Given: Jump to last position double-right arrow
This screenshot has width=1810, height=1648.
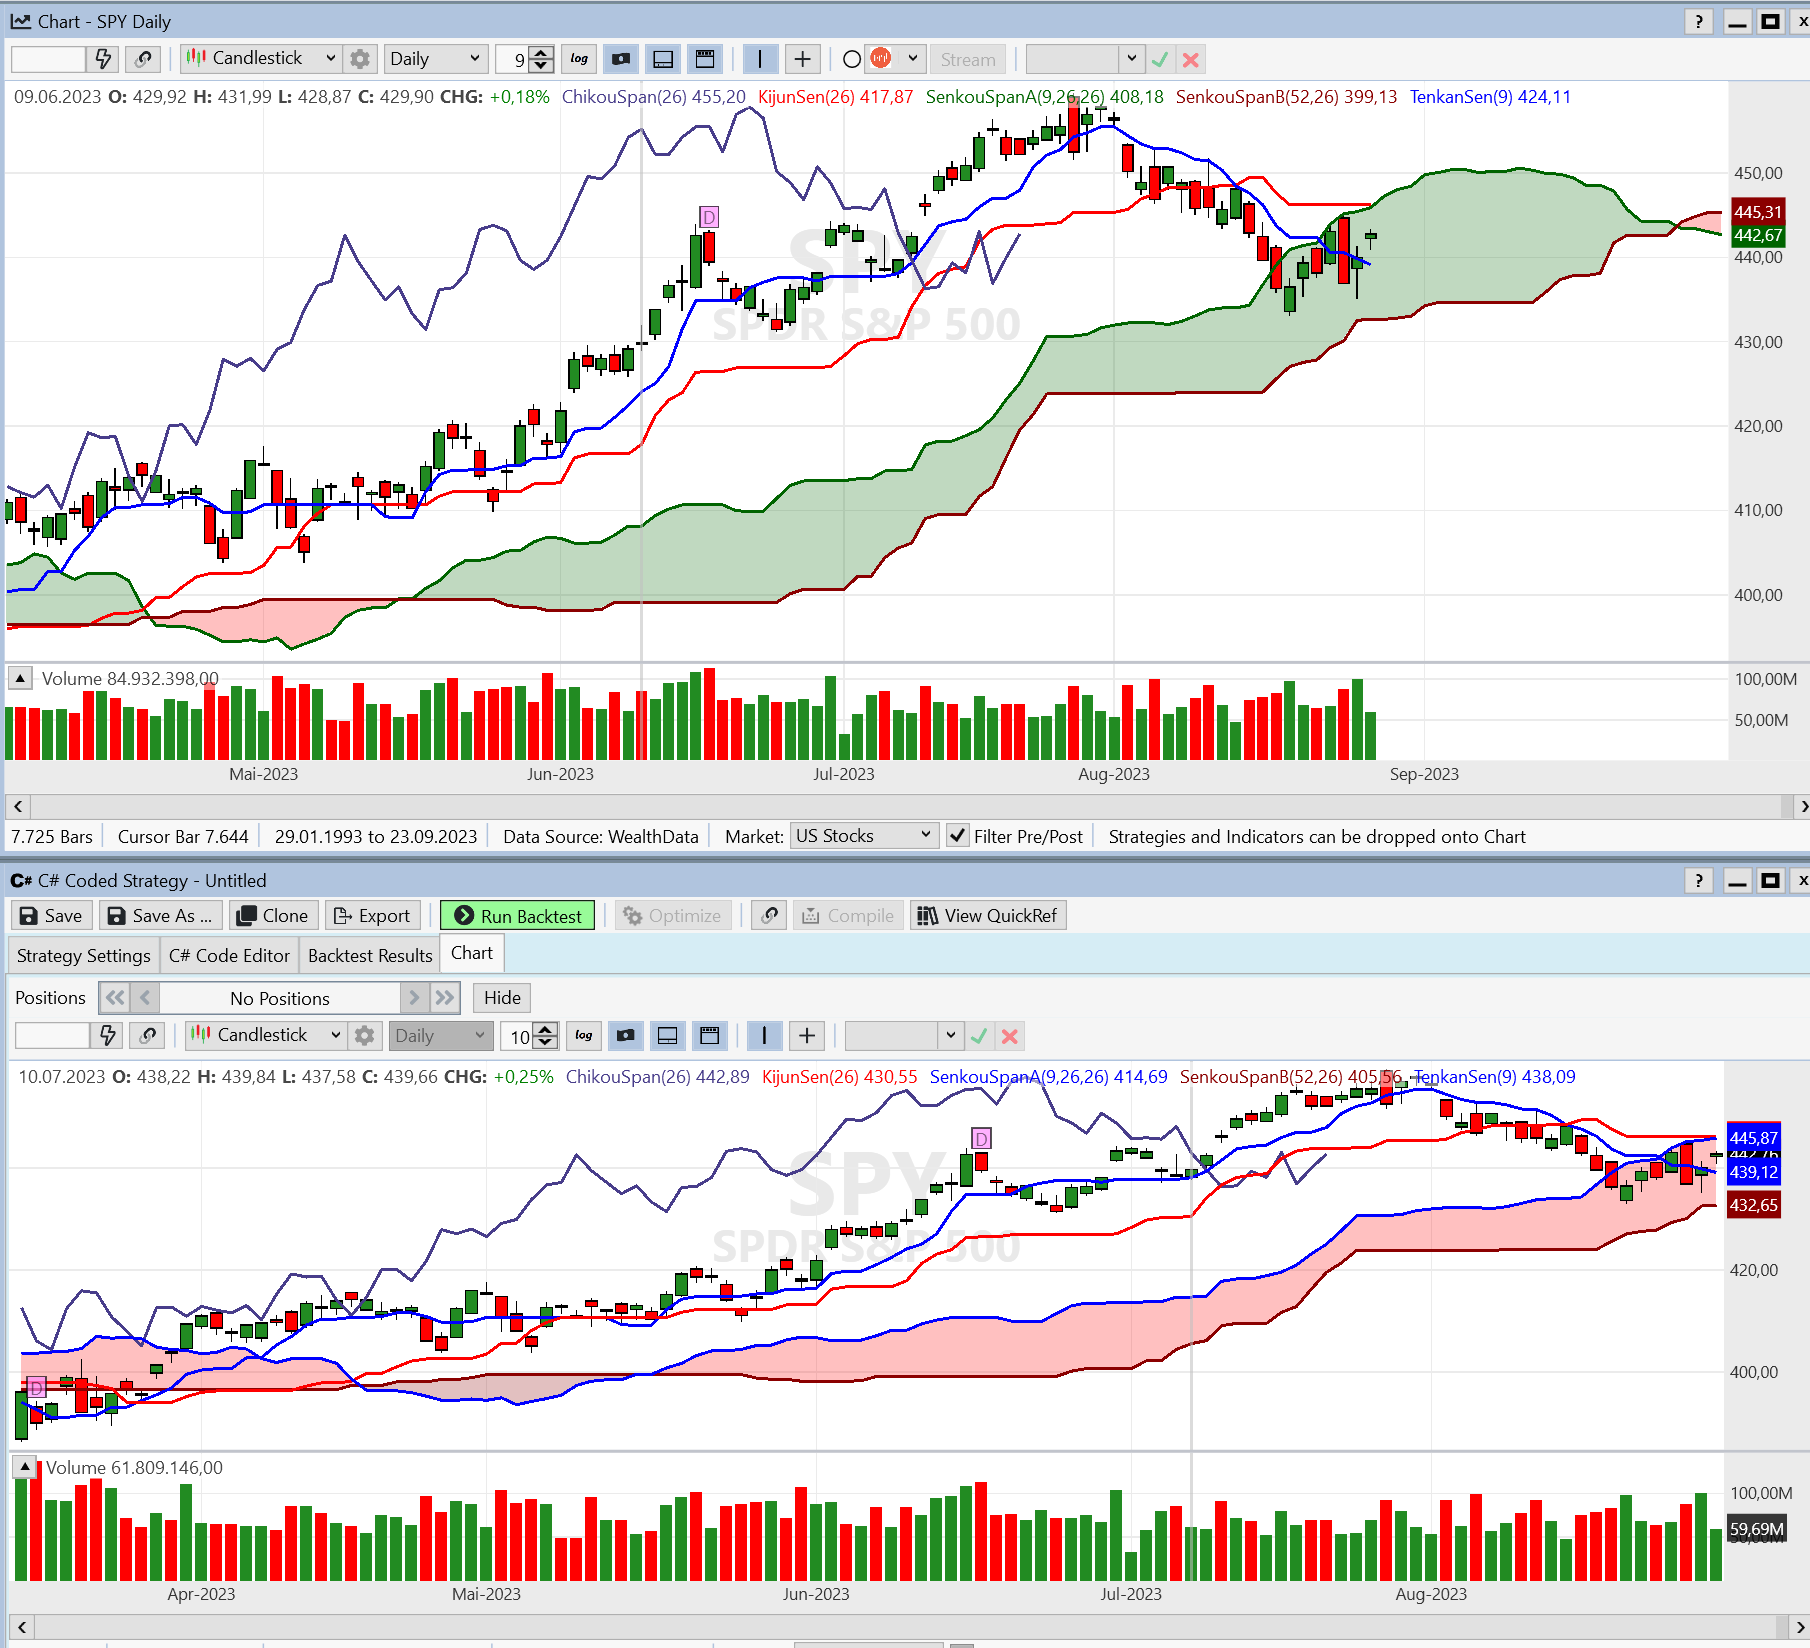Looking at the screenshot, I should (445, 997).
